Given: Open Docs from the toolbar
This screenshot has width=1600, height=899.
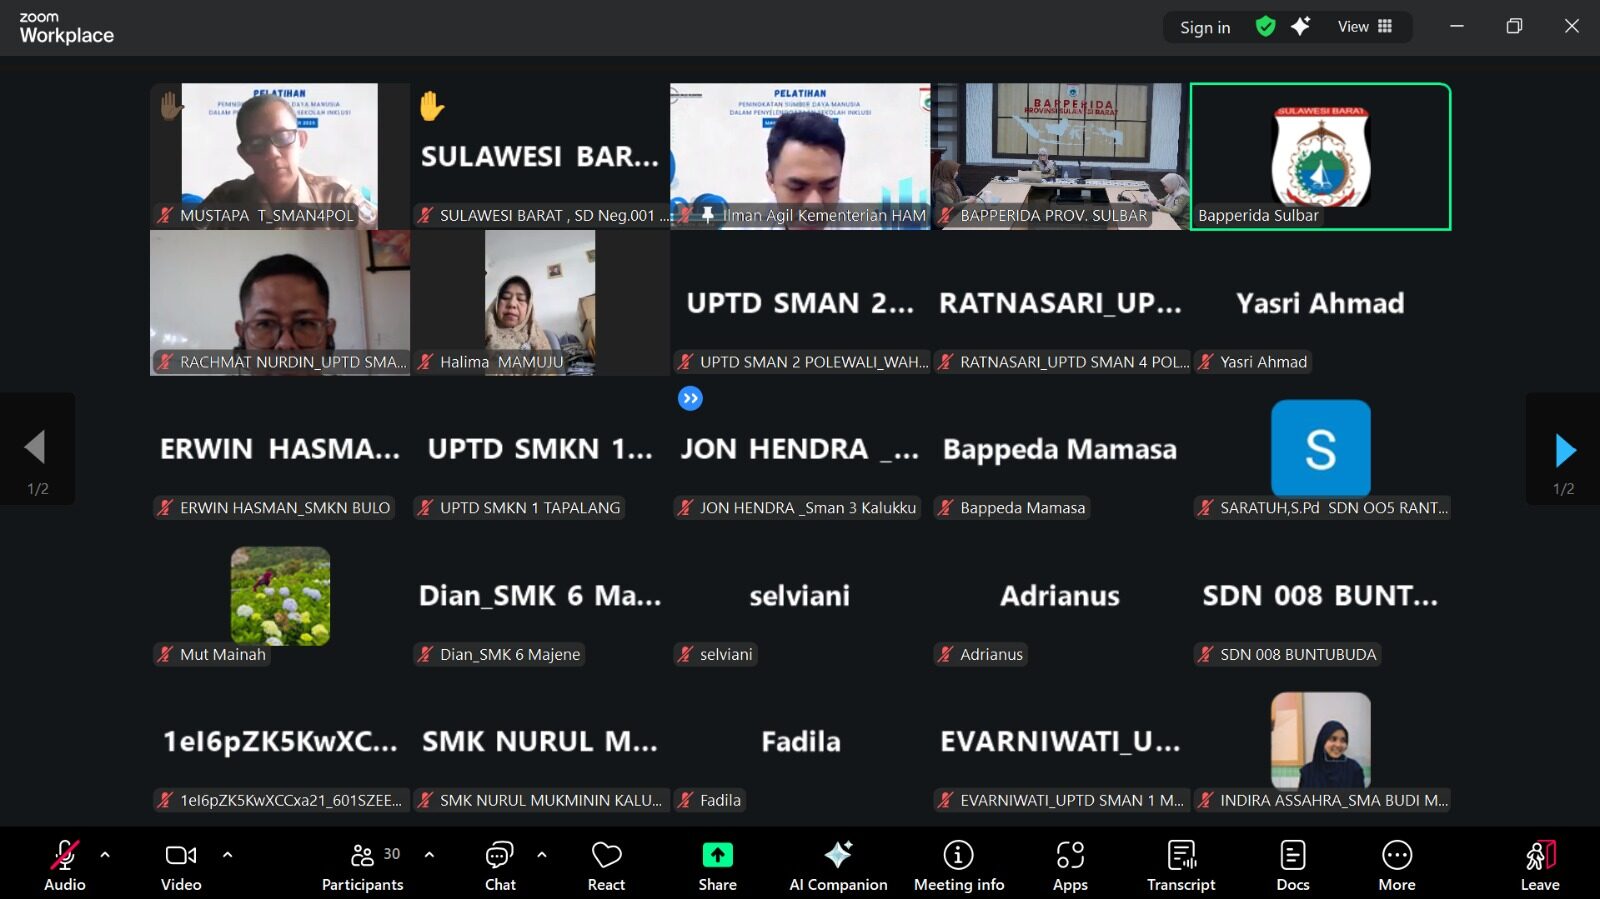Looking at the screenshot, I should [x=1292, y=865].
